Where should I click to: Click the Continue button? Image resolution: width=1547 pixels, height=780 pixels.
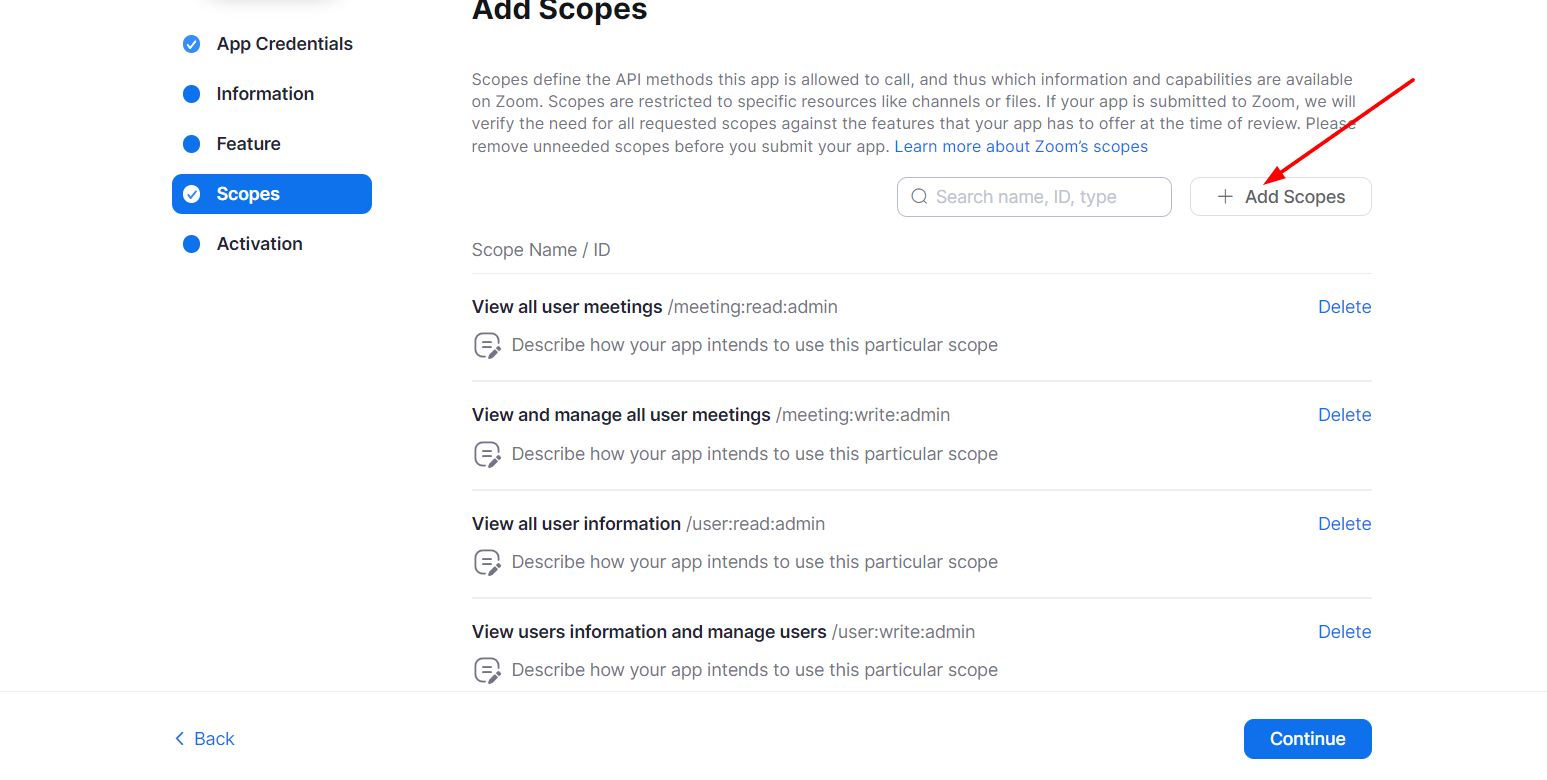[x=1307, y=738]
